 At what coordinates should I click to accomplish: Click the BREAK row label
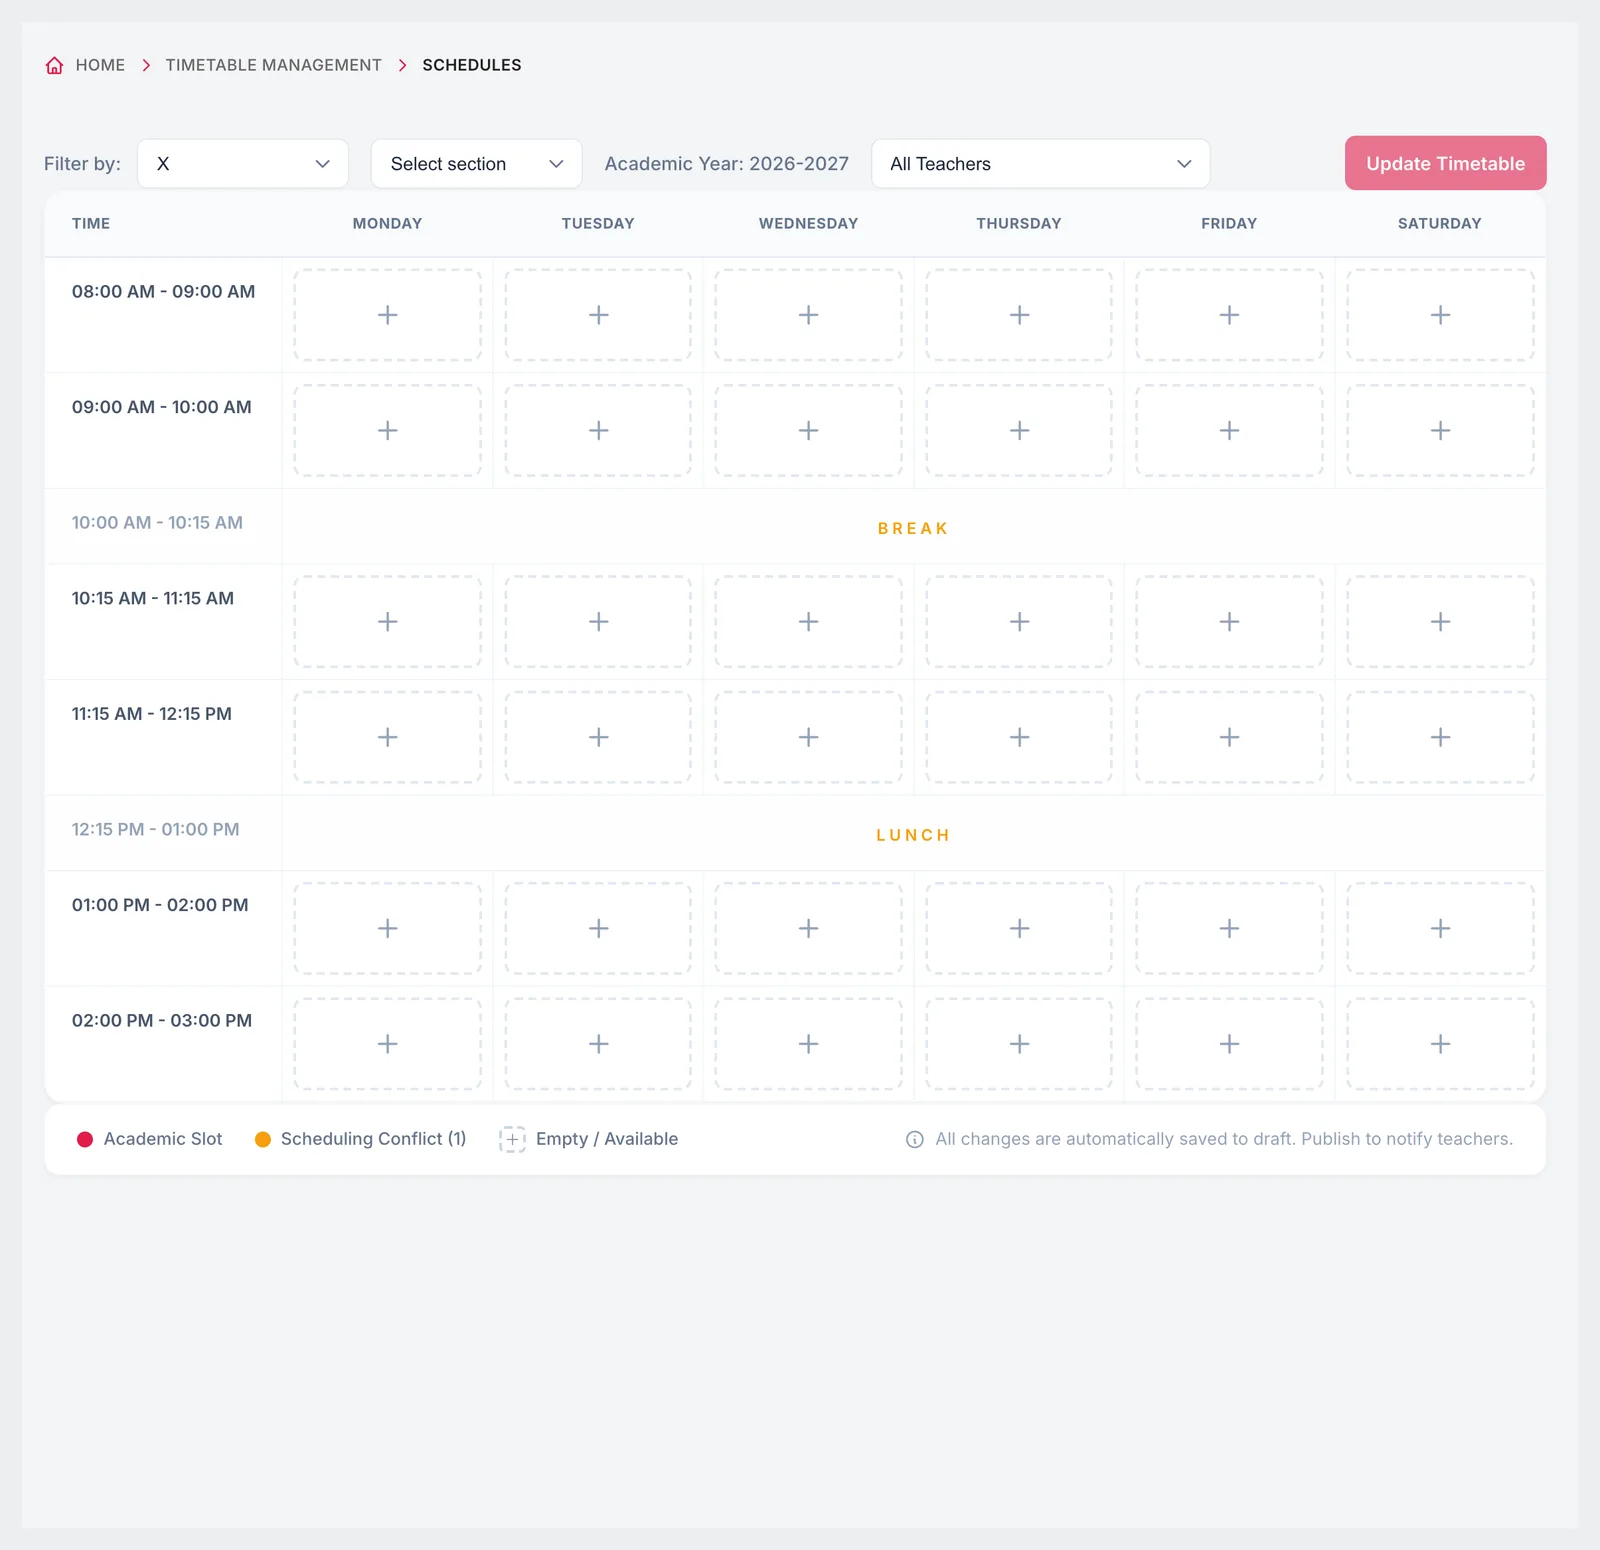coord(913,528)
